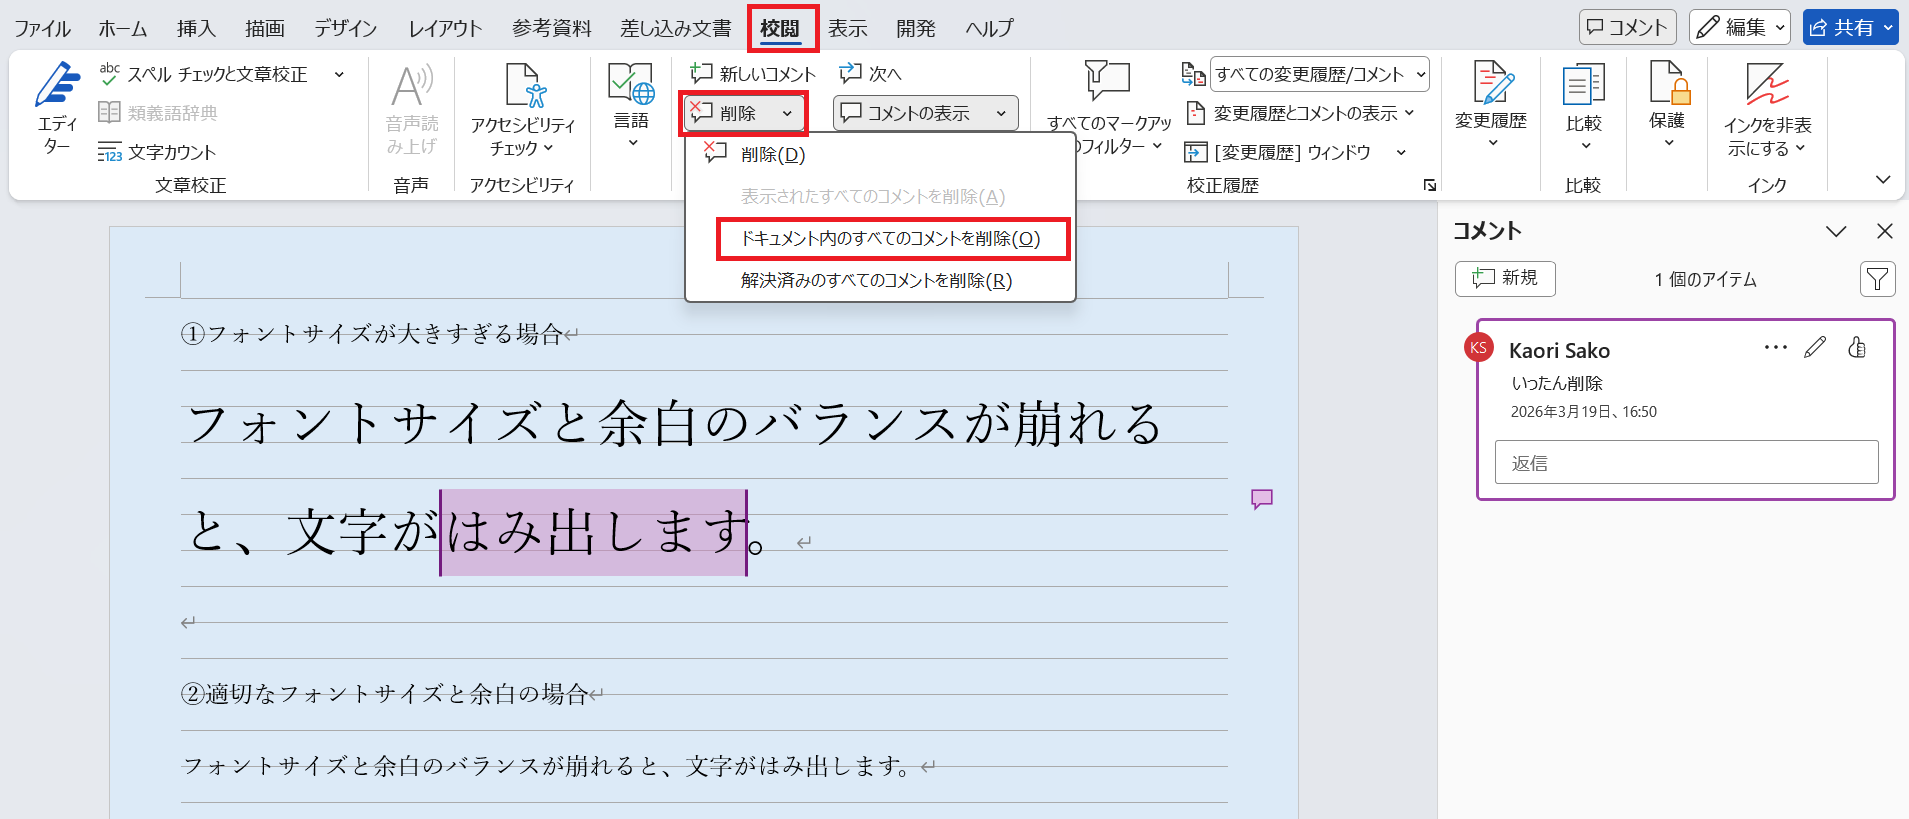The height and width of the screenshot is (819, 1909).
Task: Open the [変更履歴] ウィンドウ
Action: tap(1278, 152)
